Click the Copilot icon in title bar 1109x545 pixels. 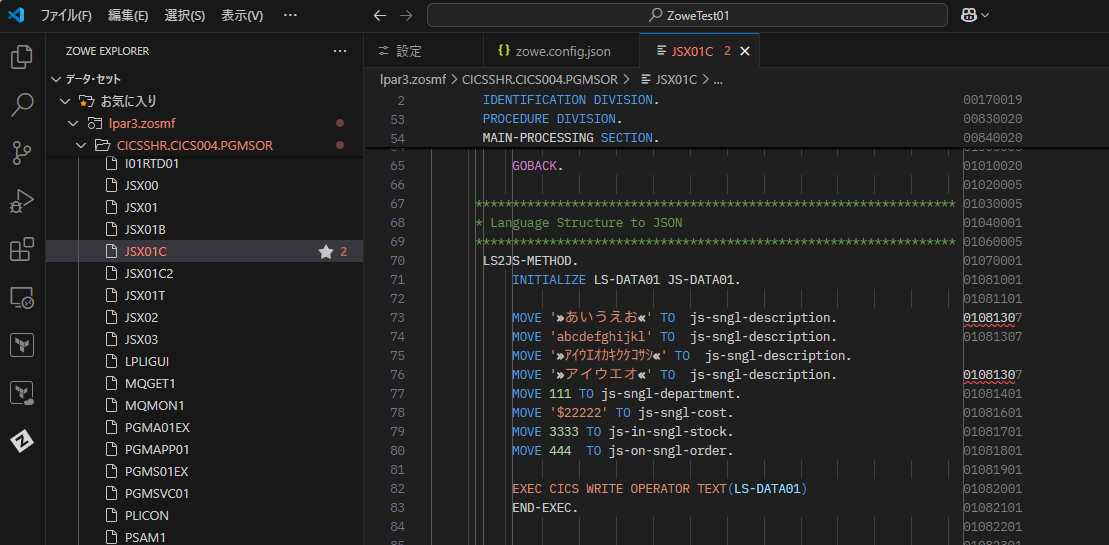[969, 15]
